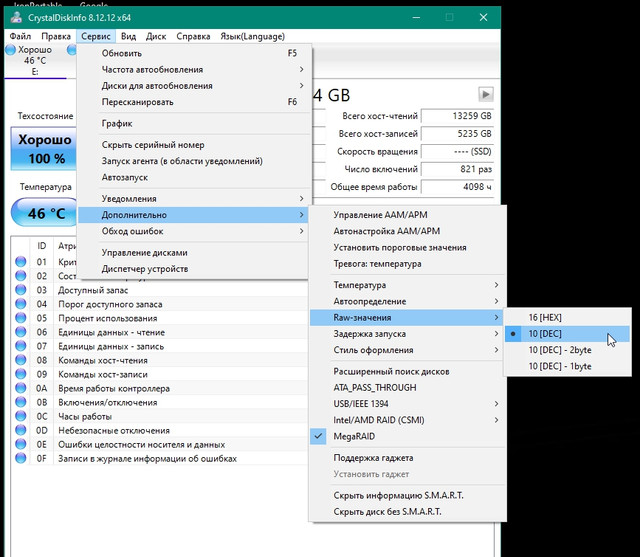Click the status orb for attribute 01
This screenshot has height=557, width=640.
point(20,262)
